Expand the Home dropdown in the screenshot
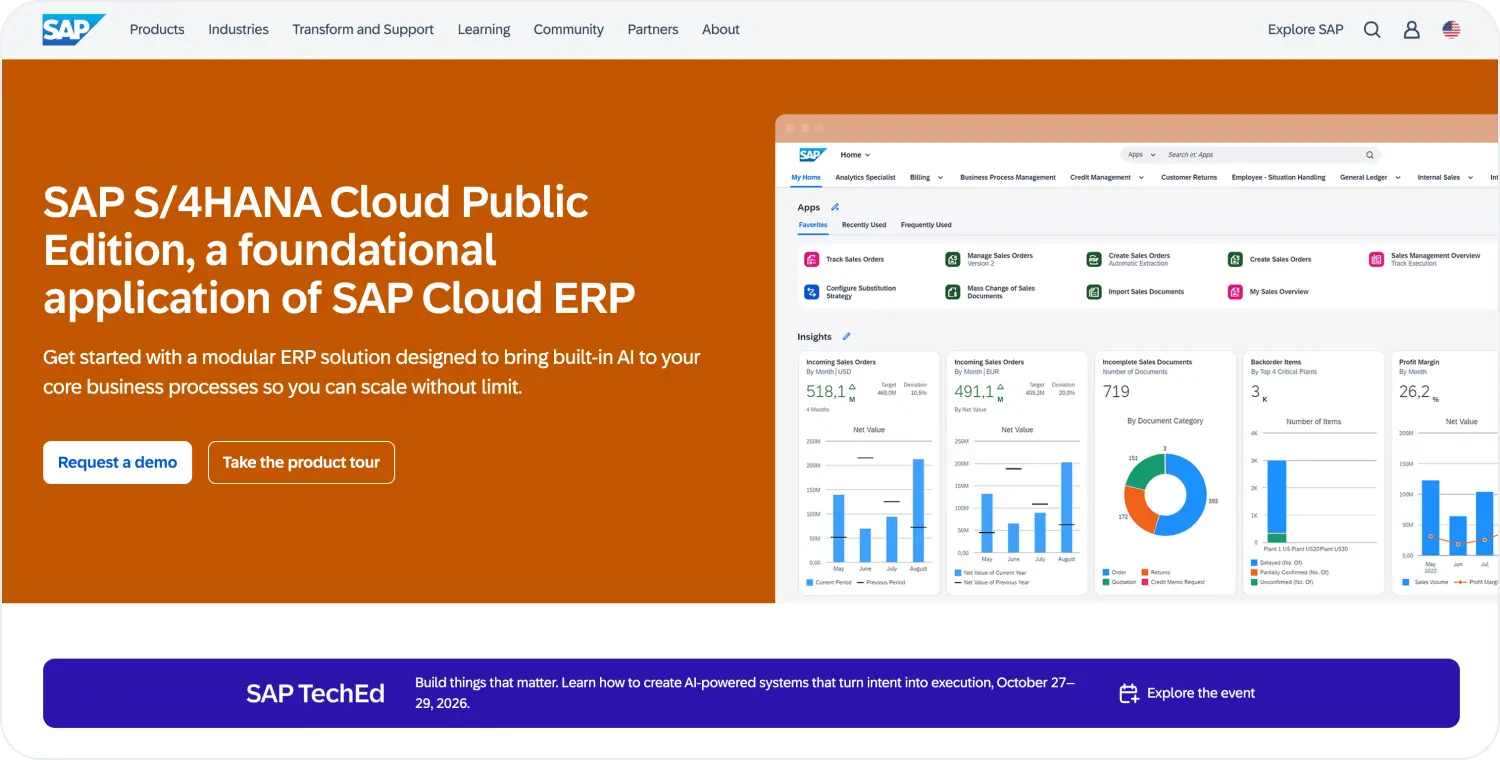This screenshot has width=1500, height=760. click(x=855, y=155)
